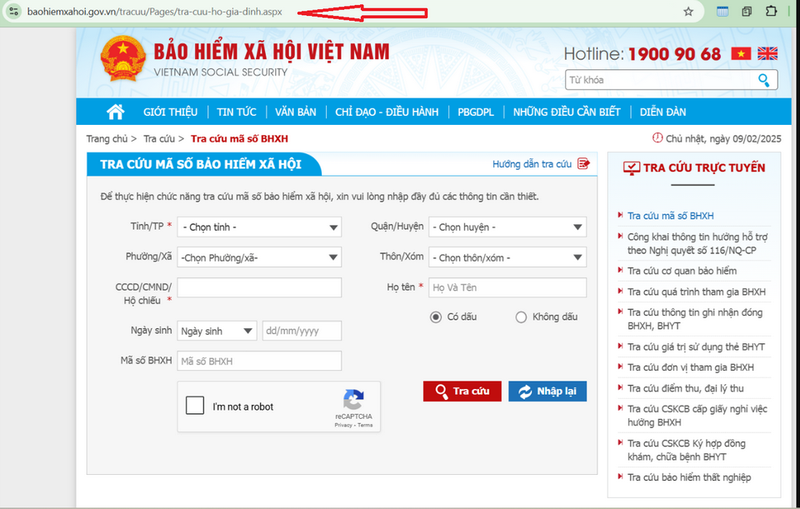
Task: Open CHỈ ĐẠO - ĐIỀU HÀNH menu
Action: coord(387,112)
